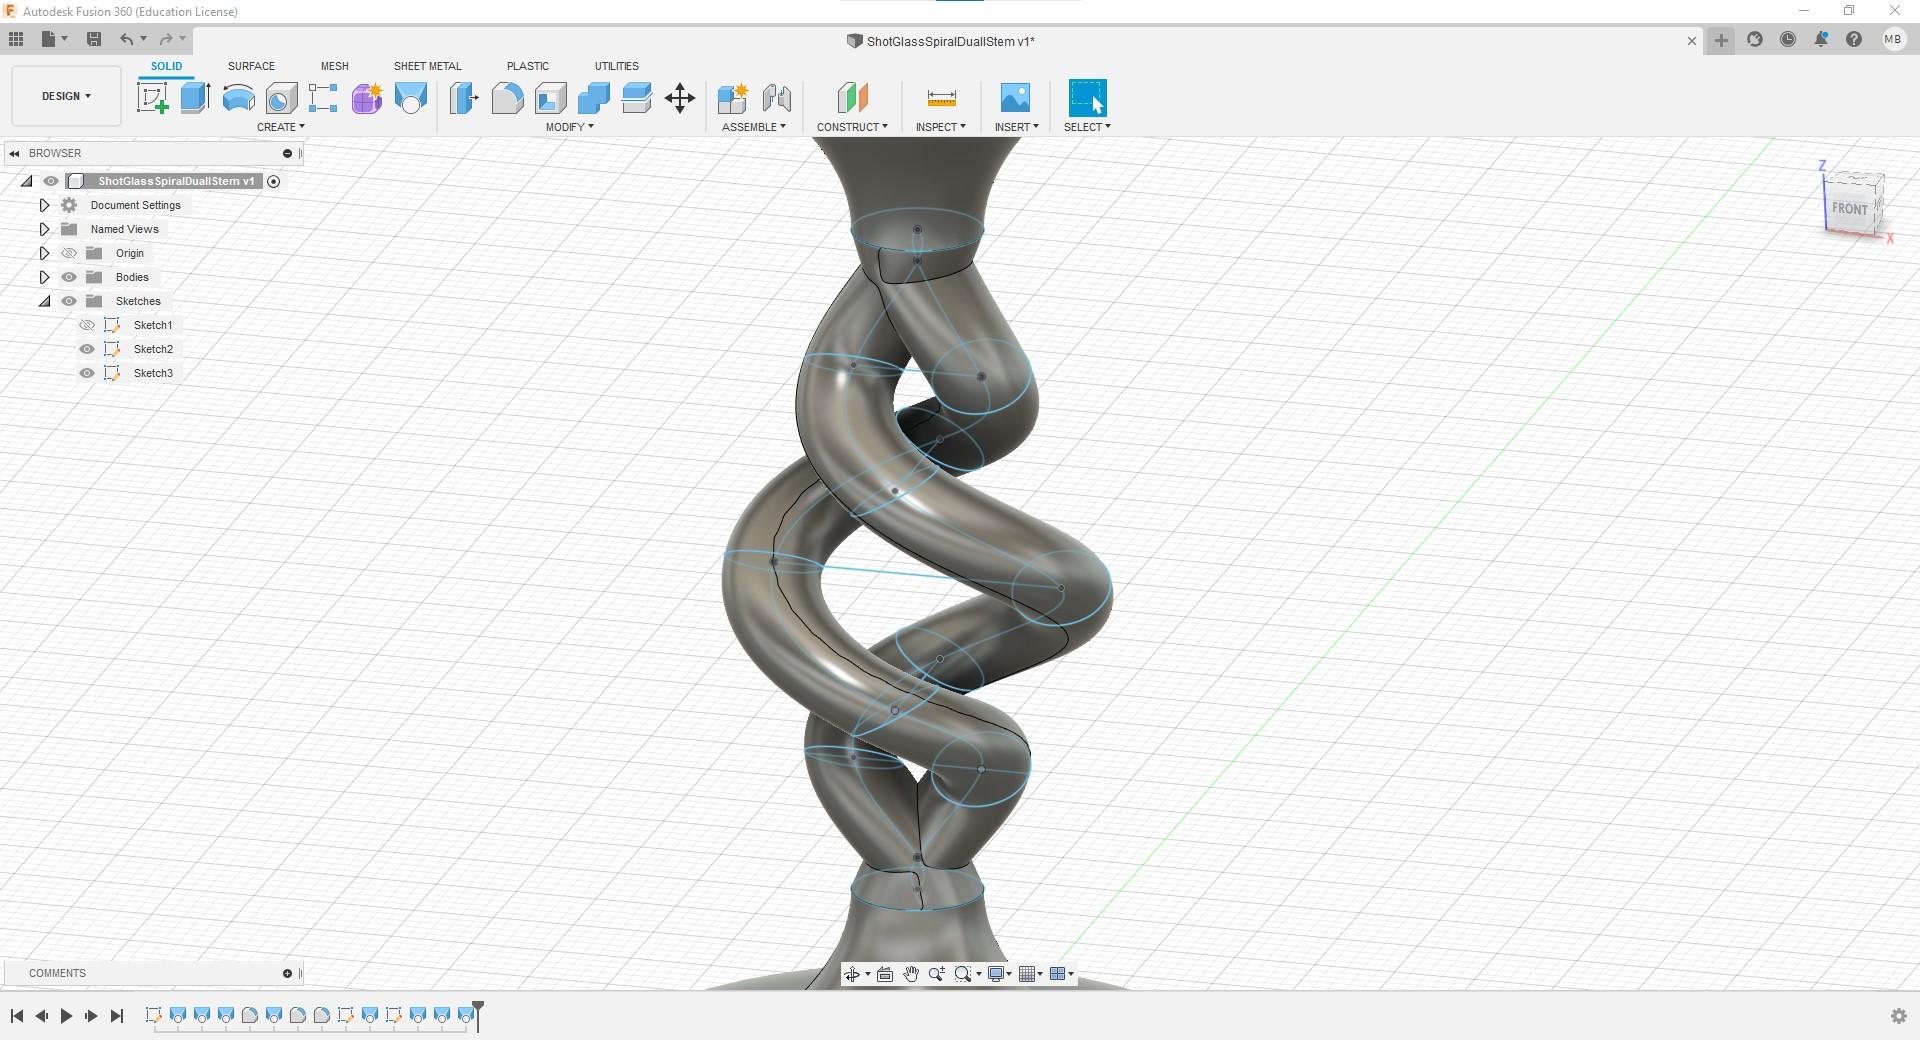The height and width of the screenshot is (1040, 1920).
Task: Select the Revolve tool
Action: tap(238, 98)
